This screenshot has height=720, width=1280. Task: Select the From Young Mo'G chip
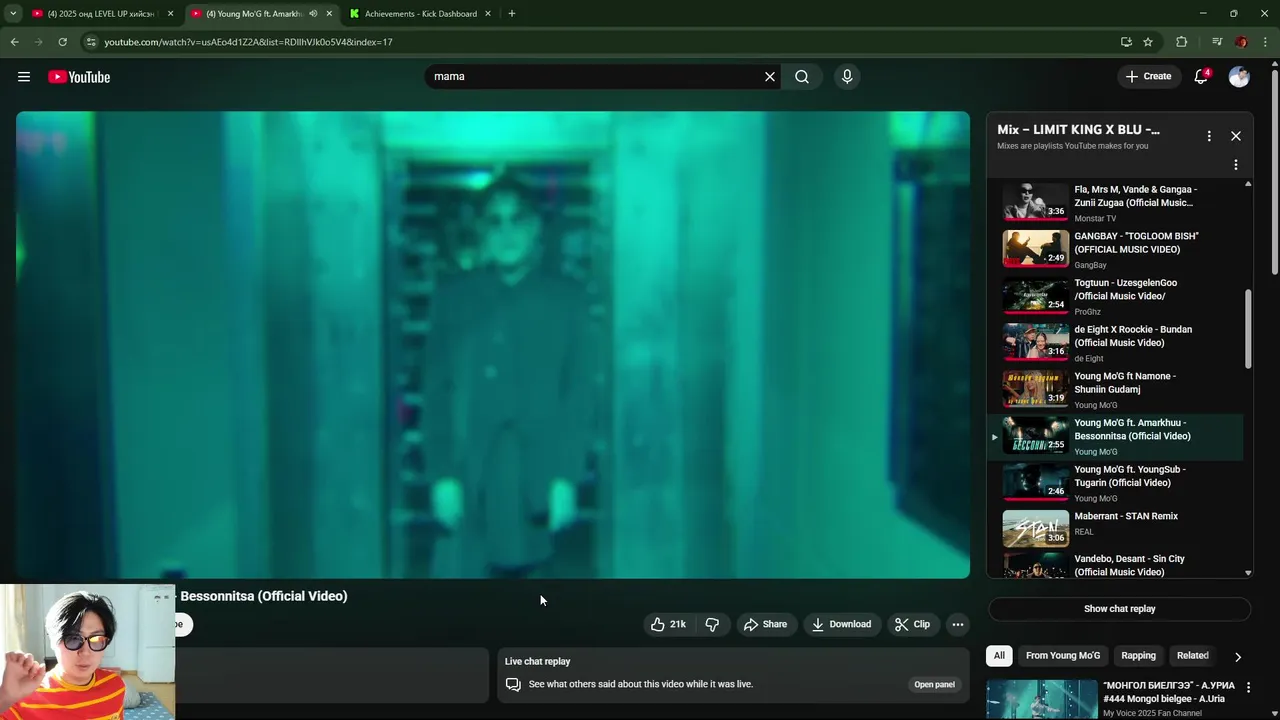coord(1063,656)
